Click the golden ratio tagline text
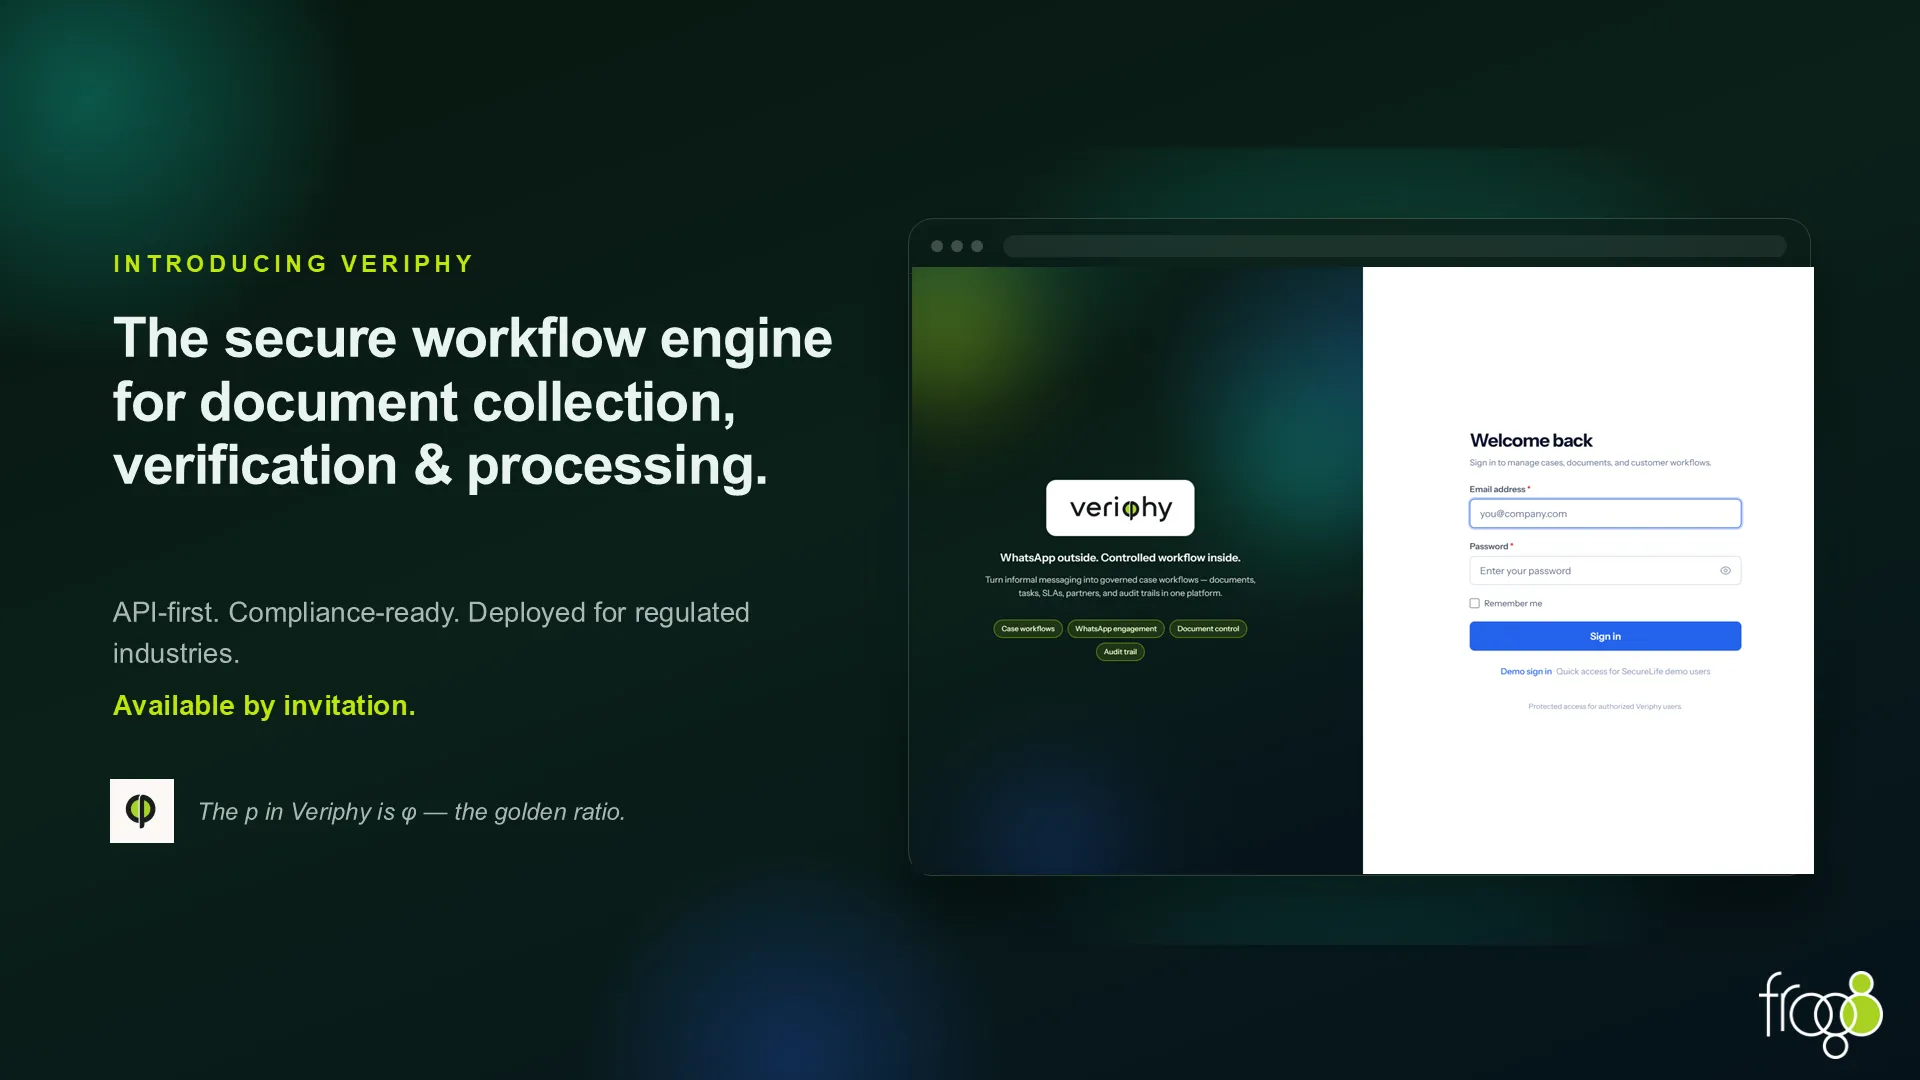1920x1080 pixels. (412, 812)
